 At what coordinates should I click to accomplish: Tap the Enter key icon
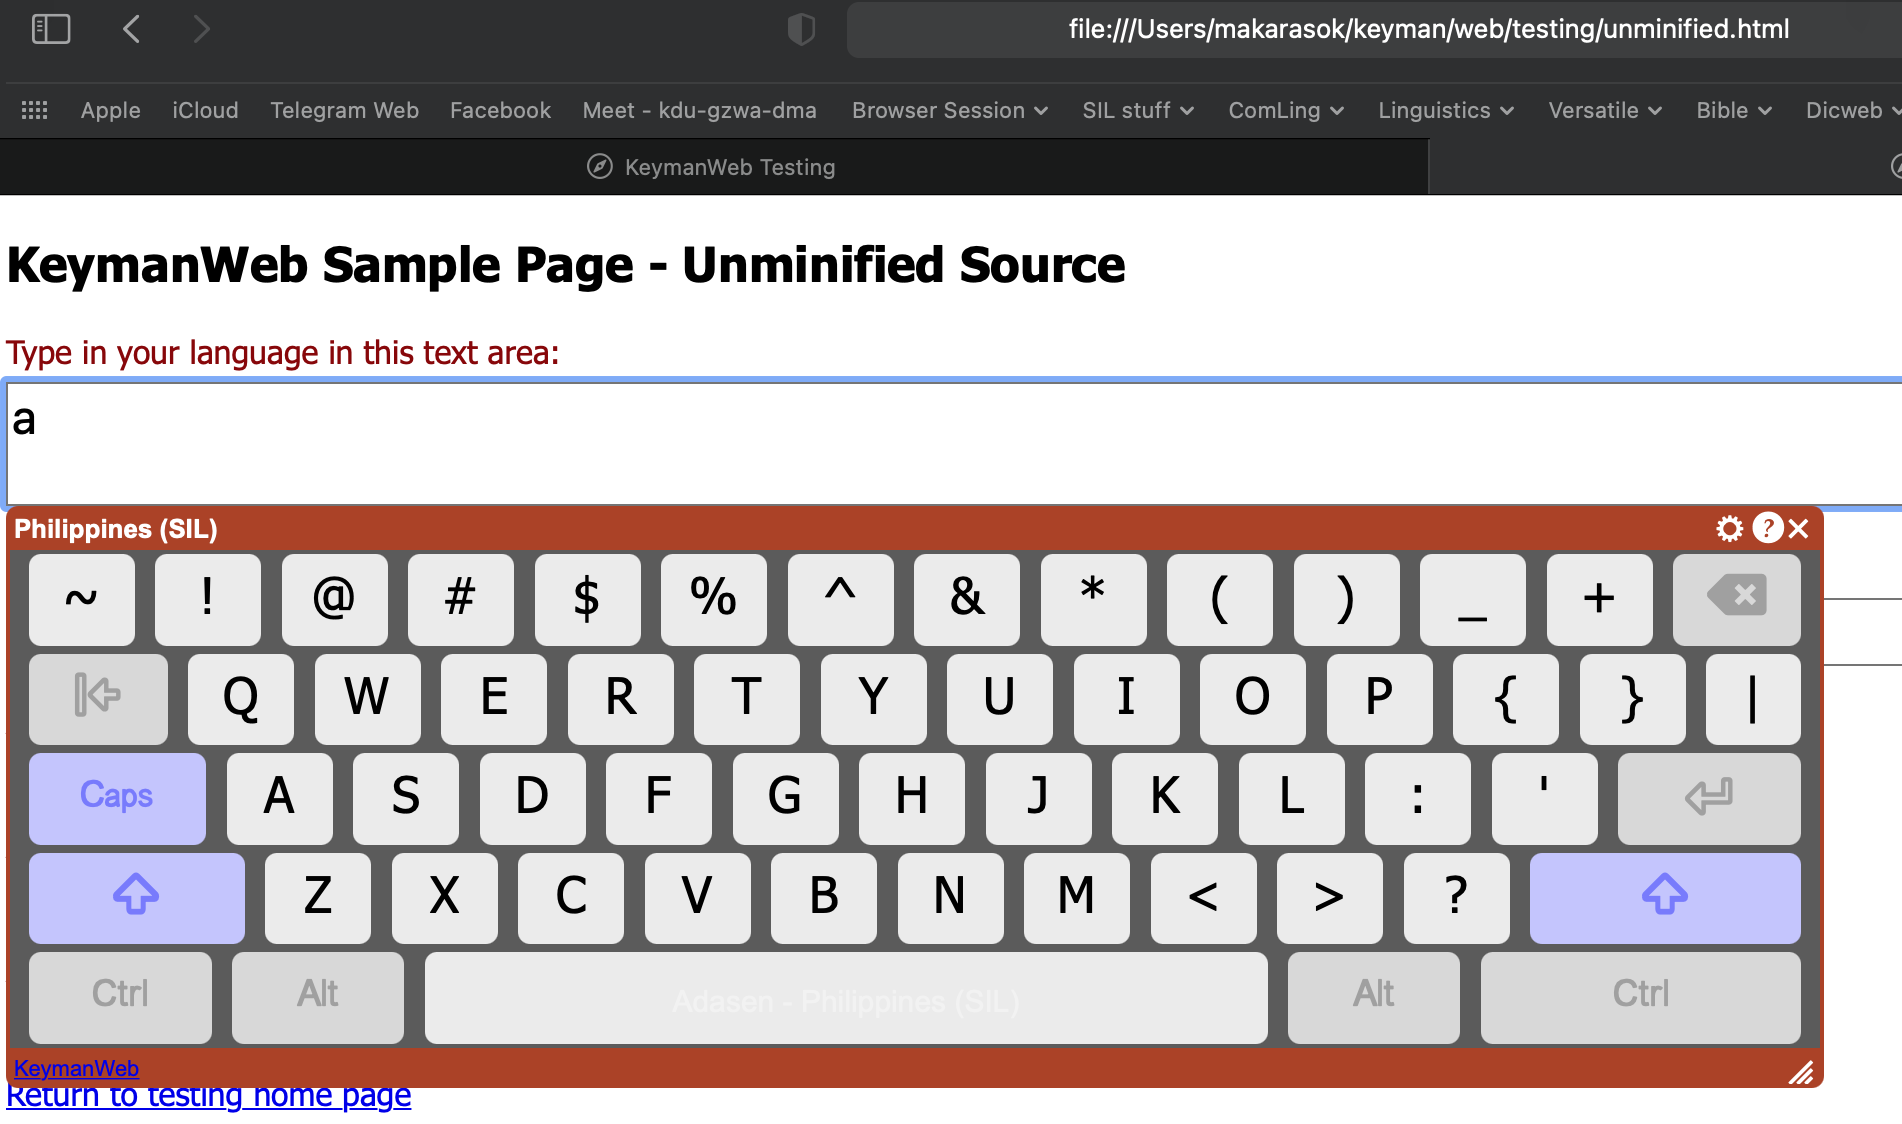point(1708,797)
